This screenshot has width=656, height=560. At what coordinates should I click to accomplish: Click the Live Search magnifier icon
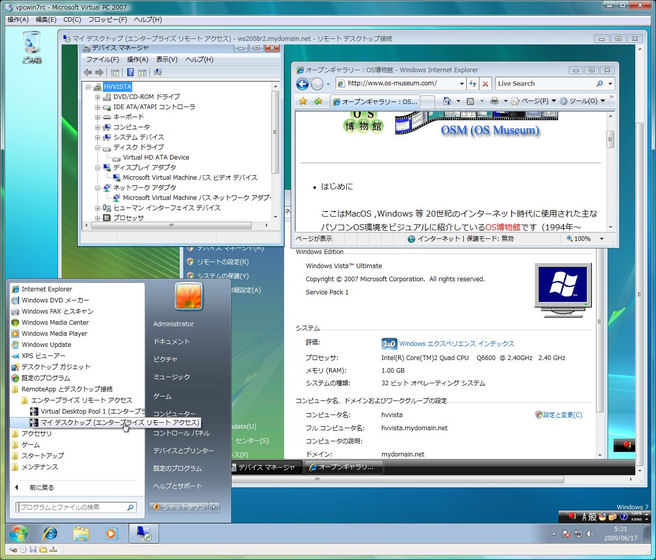click(600, 84)
